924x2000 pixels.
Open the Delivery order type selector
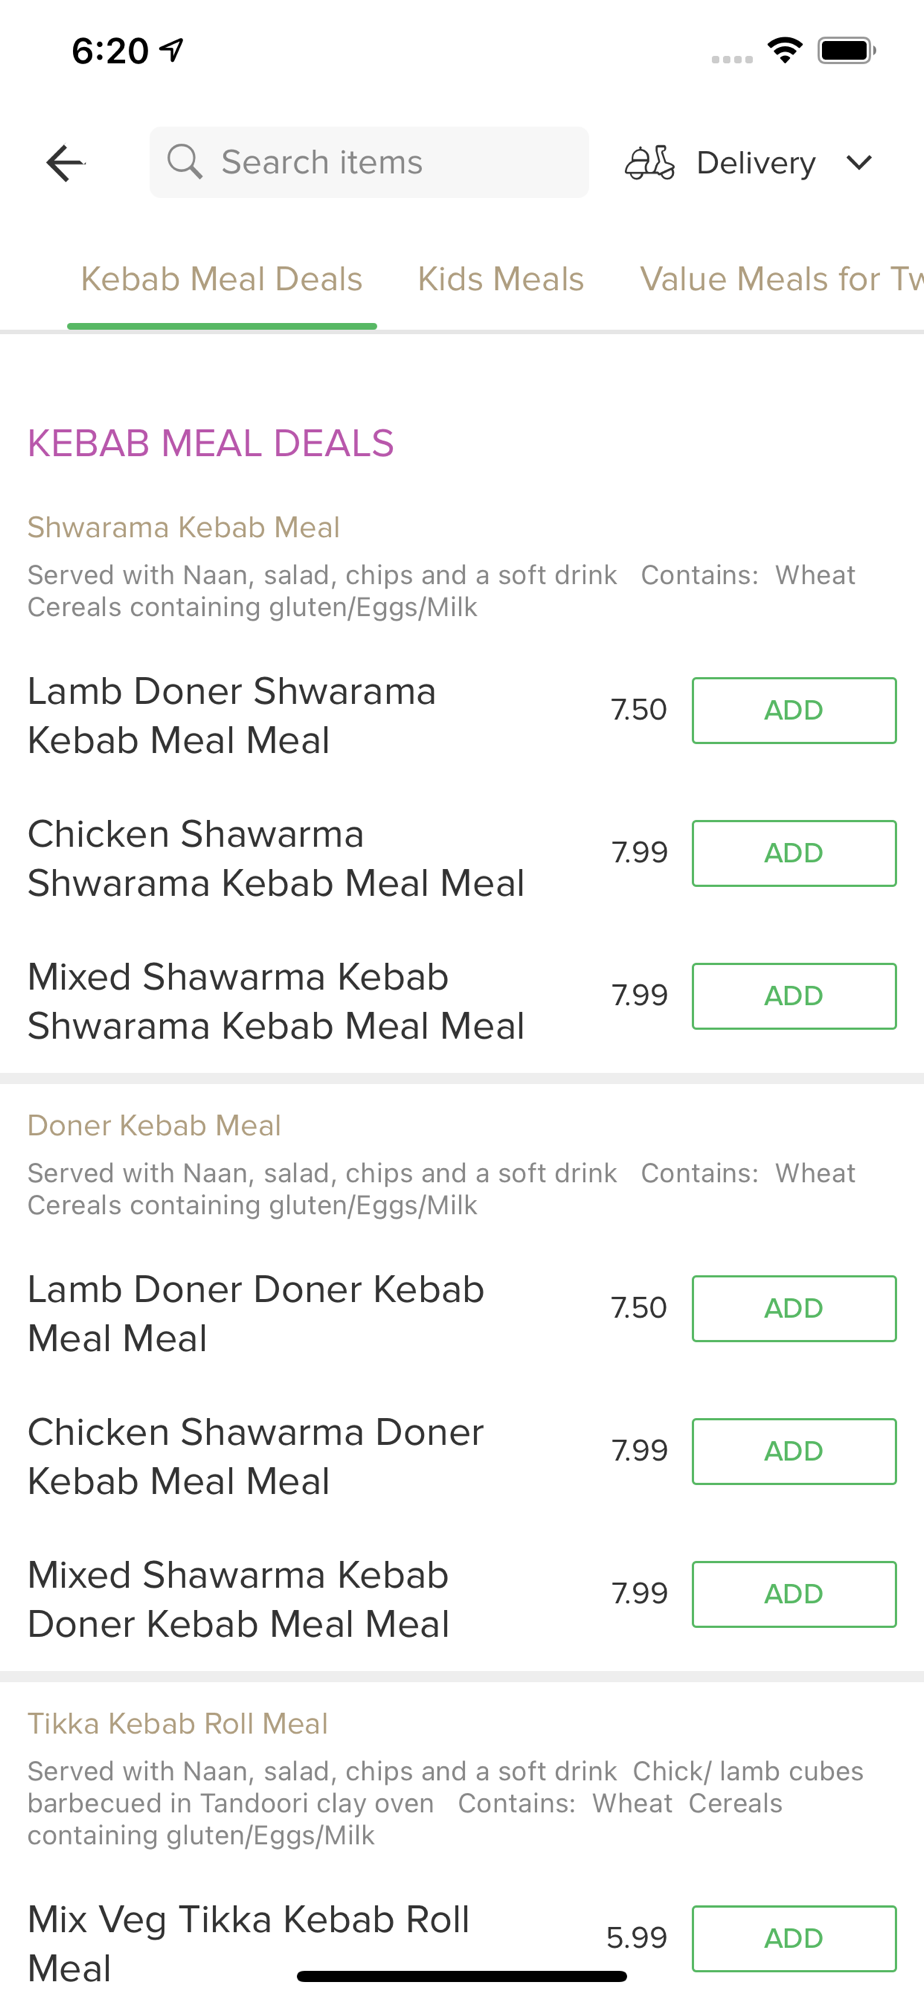(x=755, y=162)
